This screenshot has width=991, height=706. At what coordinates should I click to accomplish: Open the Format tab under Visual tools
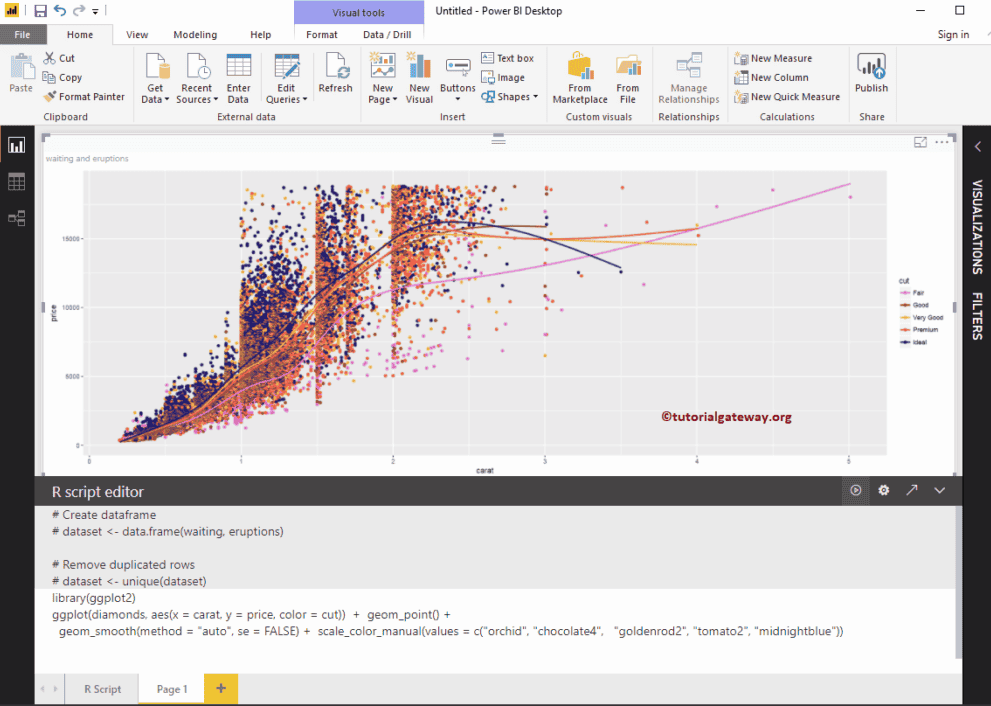tap(321, 33)
